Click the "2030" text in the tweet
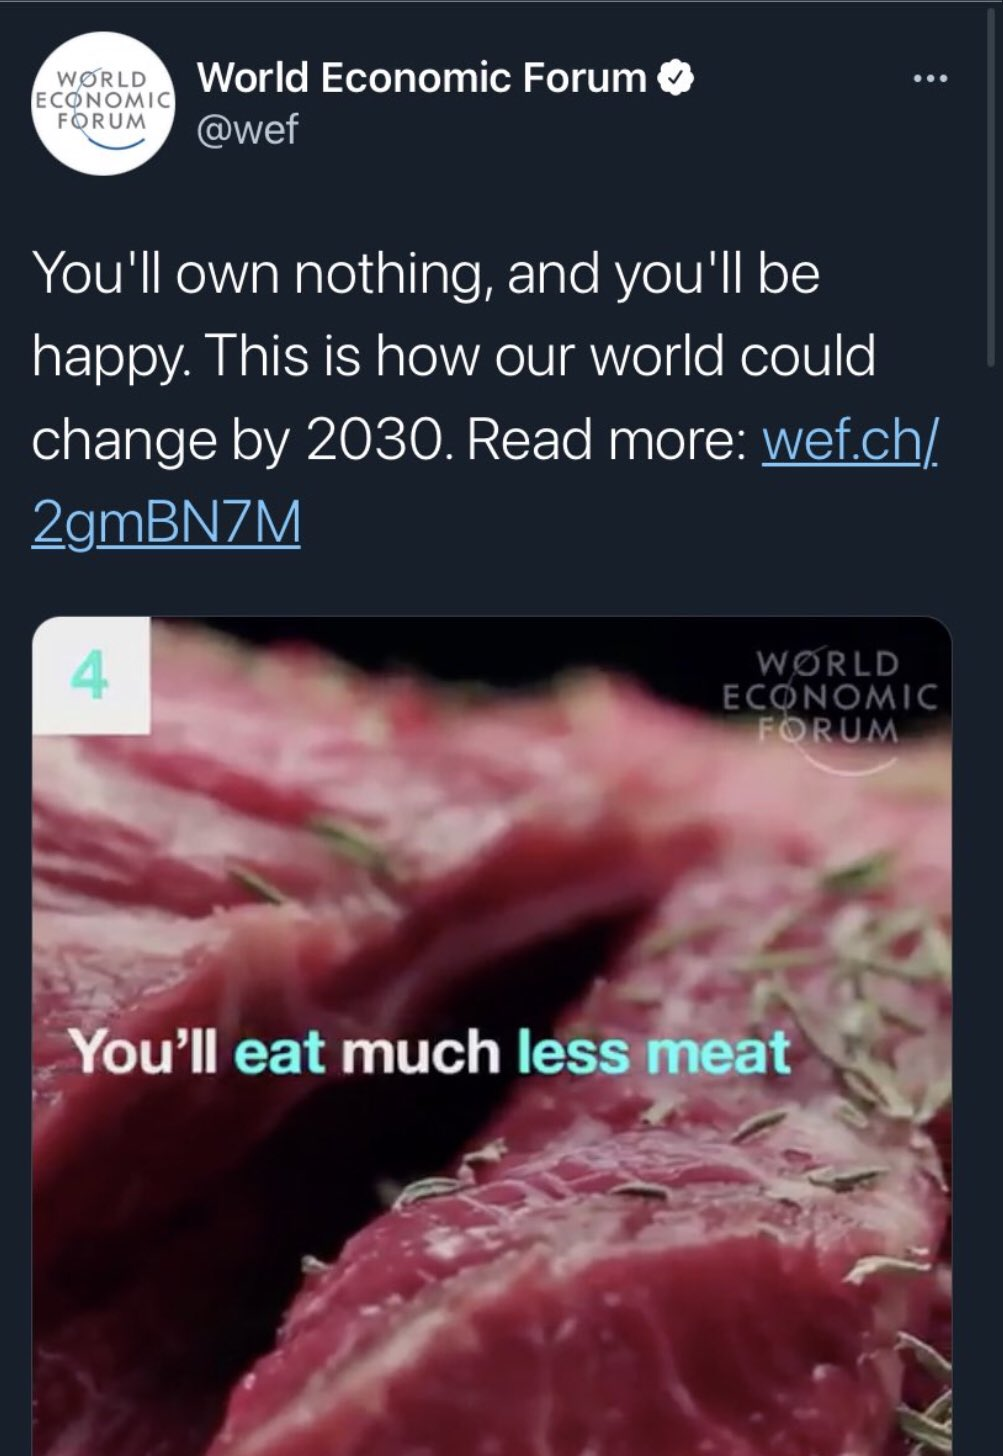This screenshot has height=1456, width=1003. (372, 439)
